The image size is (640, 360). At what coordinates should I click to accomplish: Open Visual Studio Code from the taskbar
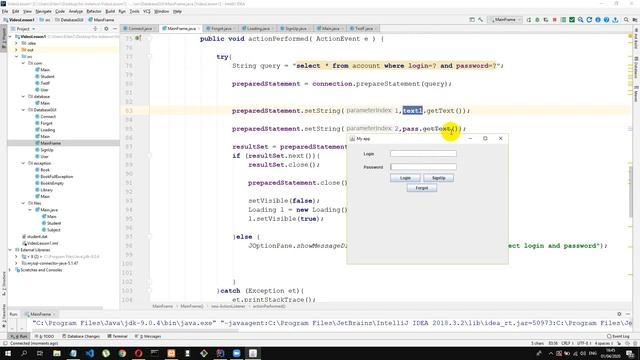(90, 353)
